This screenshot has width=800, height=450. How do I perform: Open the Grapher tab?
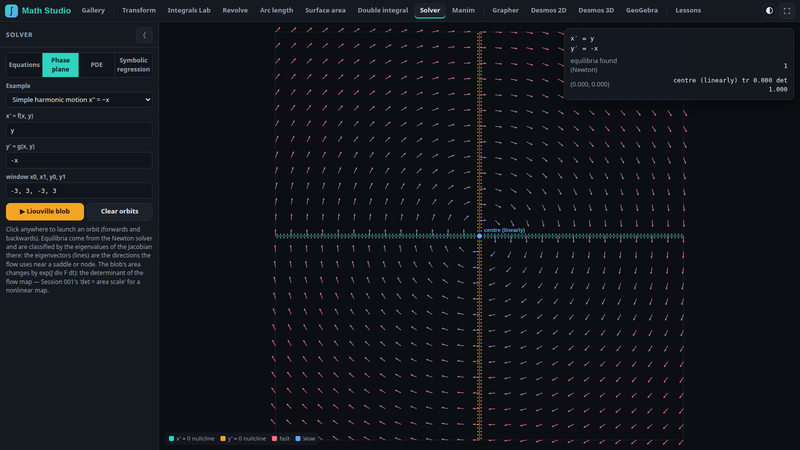[x=506, y=10]
